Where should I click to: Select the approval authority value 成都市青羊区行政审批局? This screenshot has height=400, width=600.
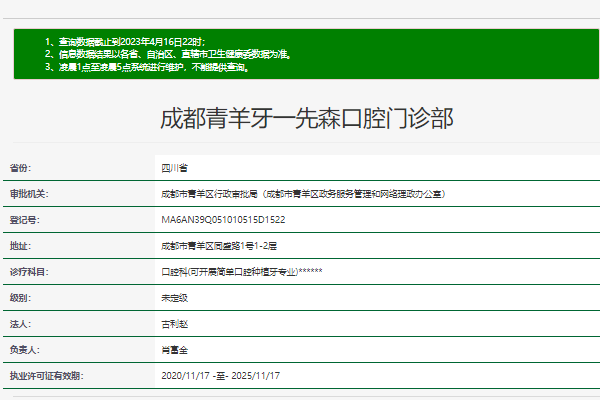303,194
